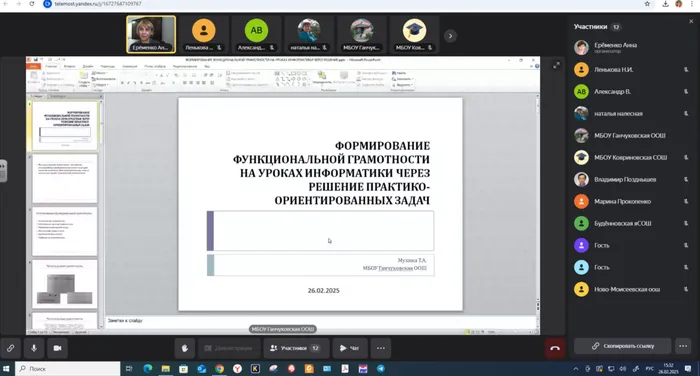This screenshot has height=376, width=700.
Task: Open the more menu beside Скопировать ссылку
Action: pyautogui.click(x=683, y=346)
